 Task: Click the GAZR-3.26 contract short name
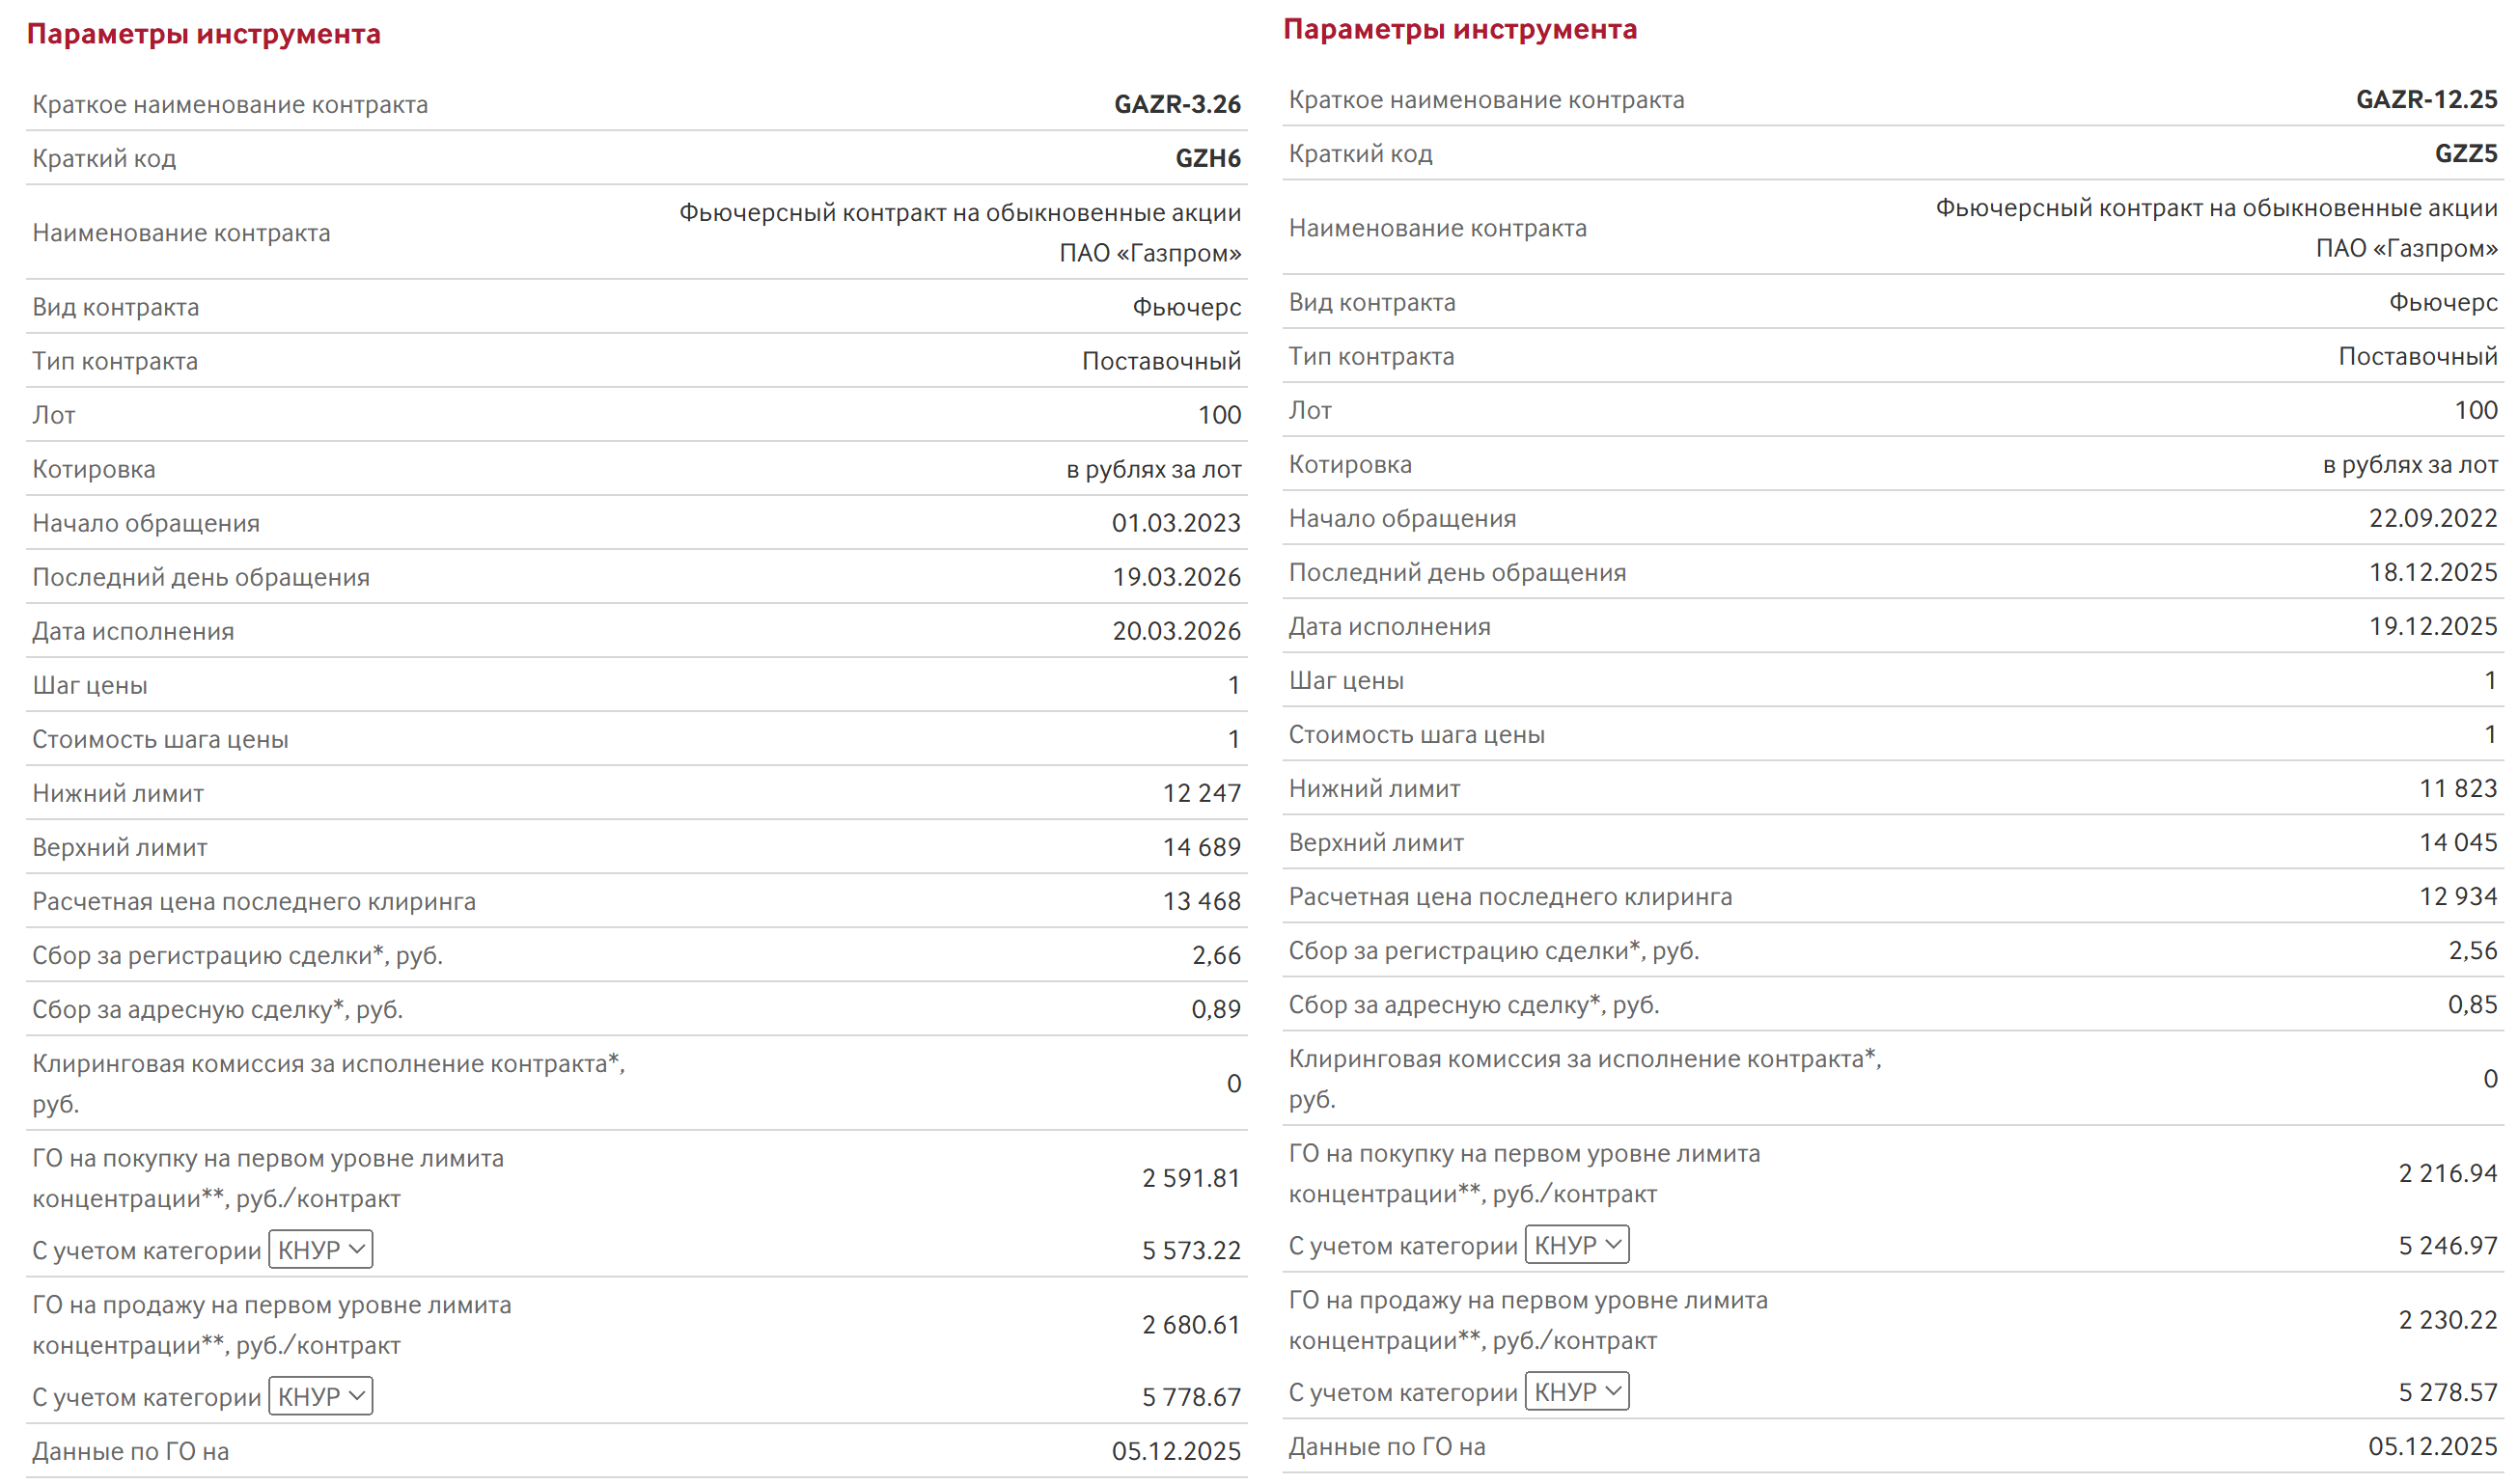click(x=1177, y=104)
